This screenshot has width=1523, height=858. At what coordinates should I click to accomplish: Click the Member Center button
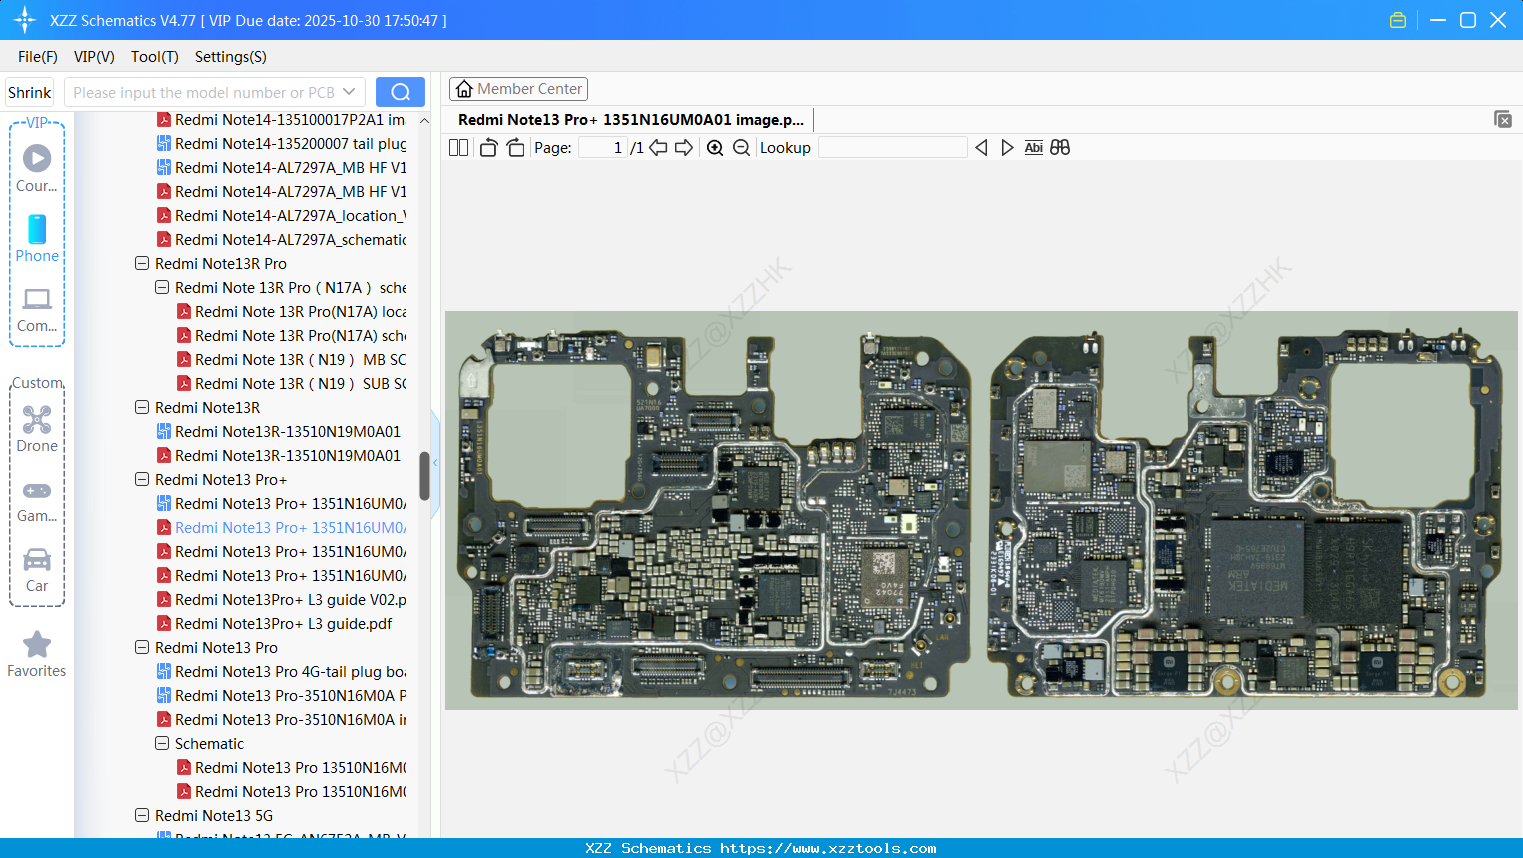(518, 89)
